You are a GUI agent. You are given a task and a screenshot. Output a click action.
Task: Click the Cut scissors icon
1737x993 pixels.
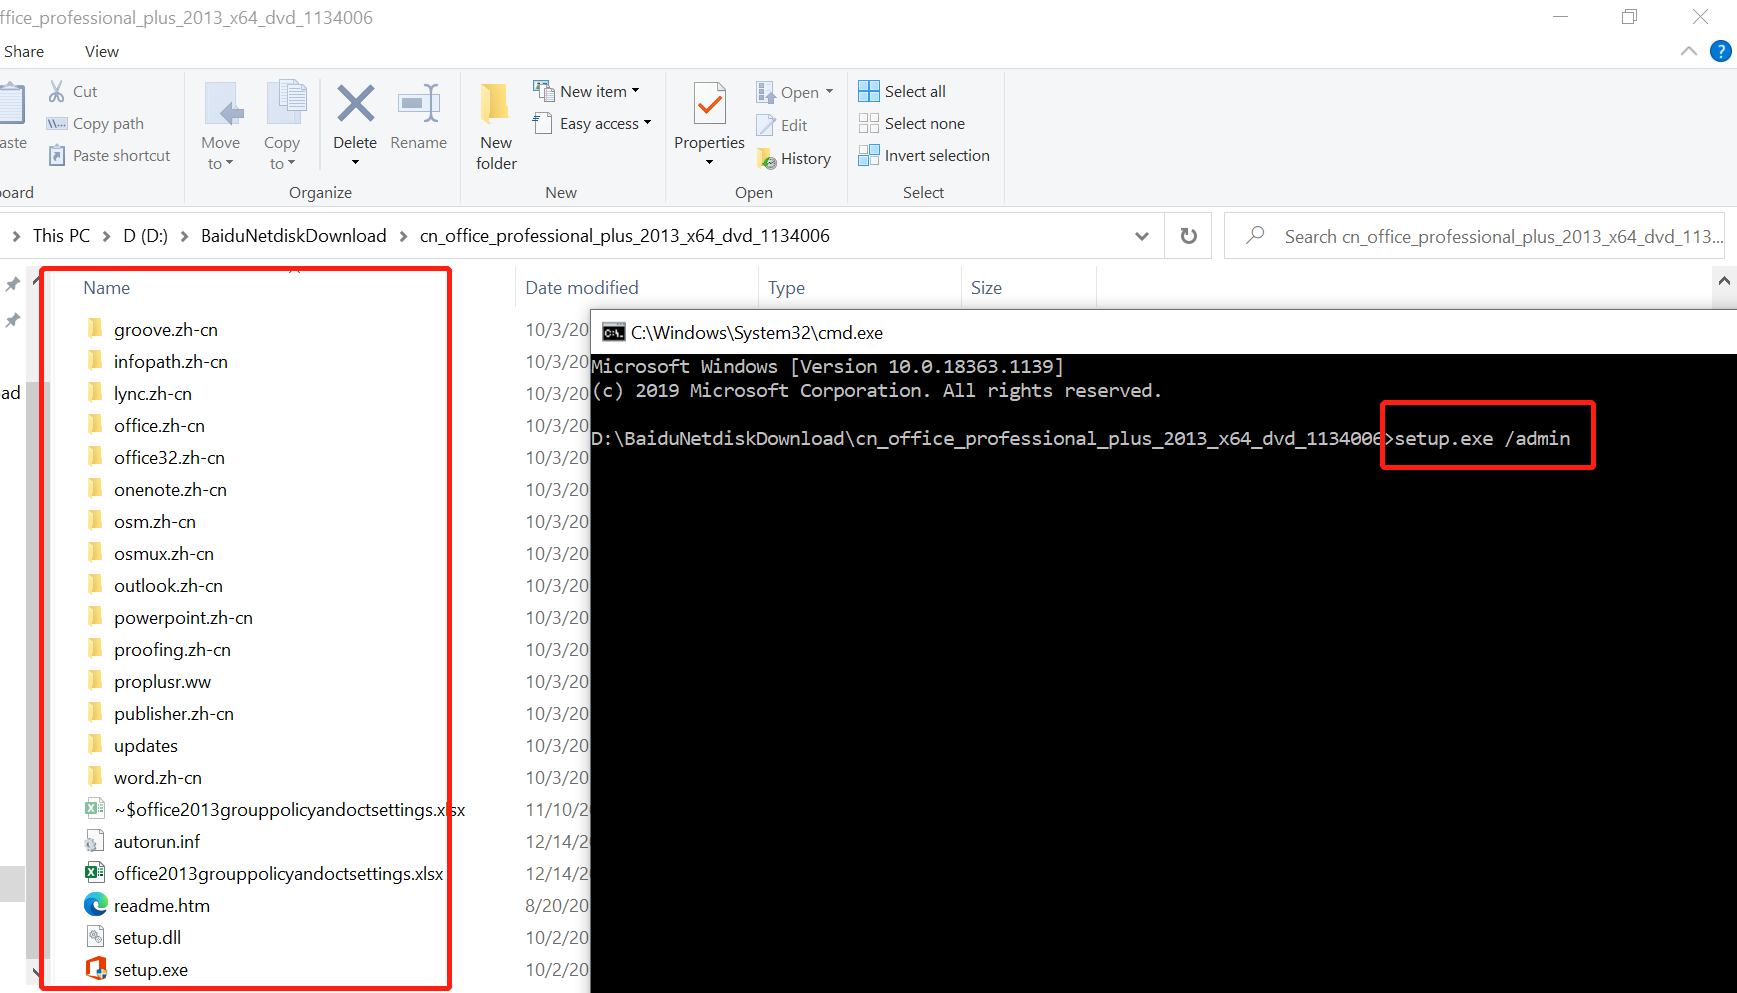click(x=57, y=91)
